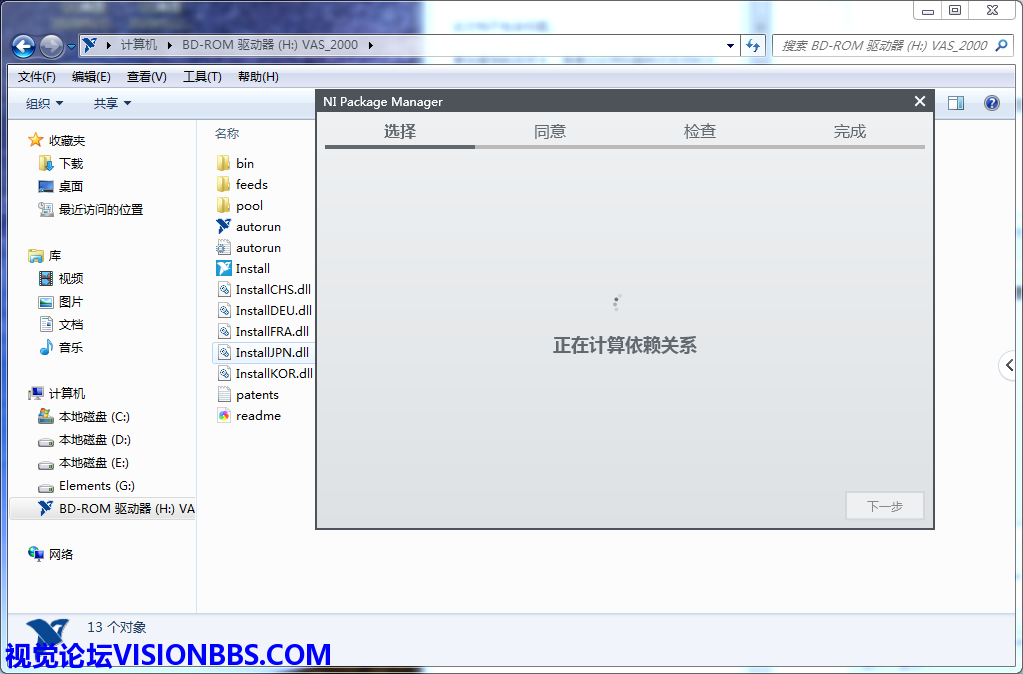The width and height of the screenshot is (1023, 674).
Task: Open the recent locations dropdown arrow
Action: pyautogui.click(x=71, y=46)
